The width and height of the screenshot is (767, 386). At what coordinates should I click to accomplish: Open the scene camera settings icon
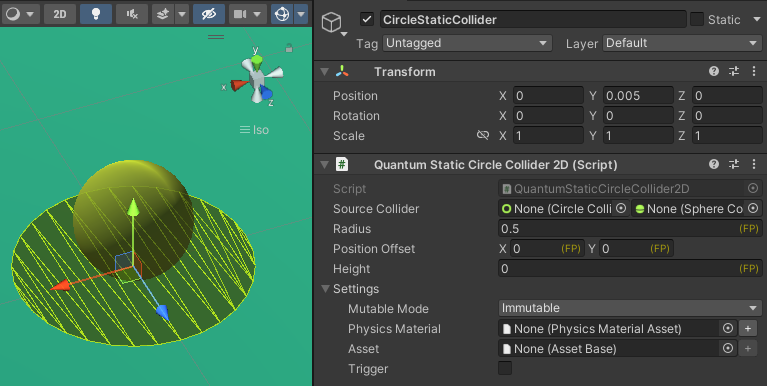click(x=240, y=14)
